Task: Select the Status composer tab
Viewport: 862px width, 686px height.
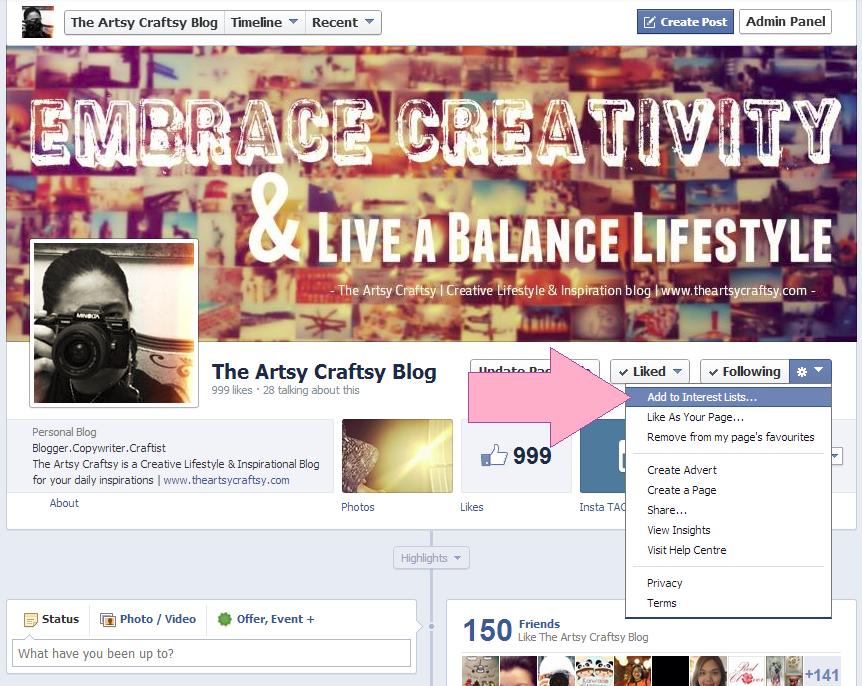Action: click(52, 619)
